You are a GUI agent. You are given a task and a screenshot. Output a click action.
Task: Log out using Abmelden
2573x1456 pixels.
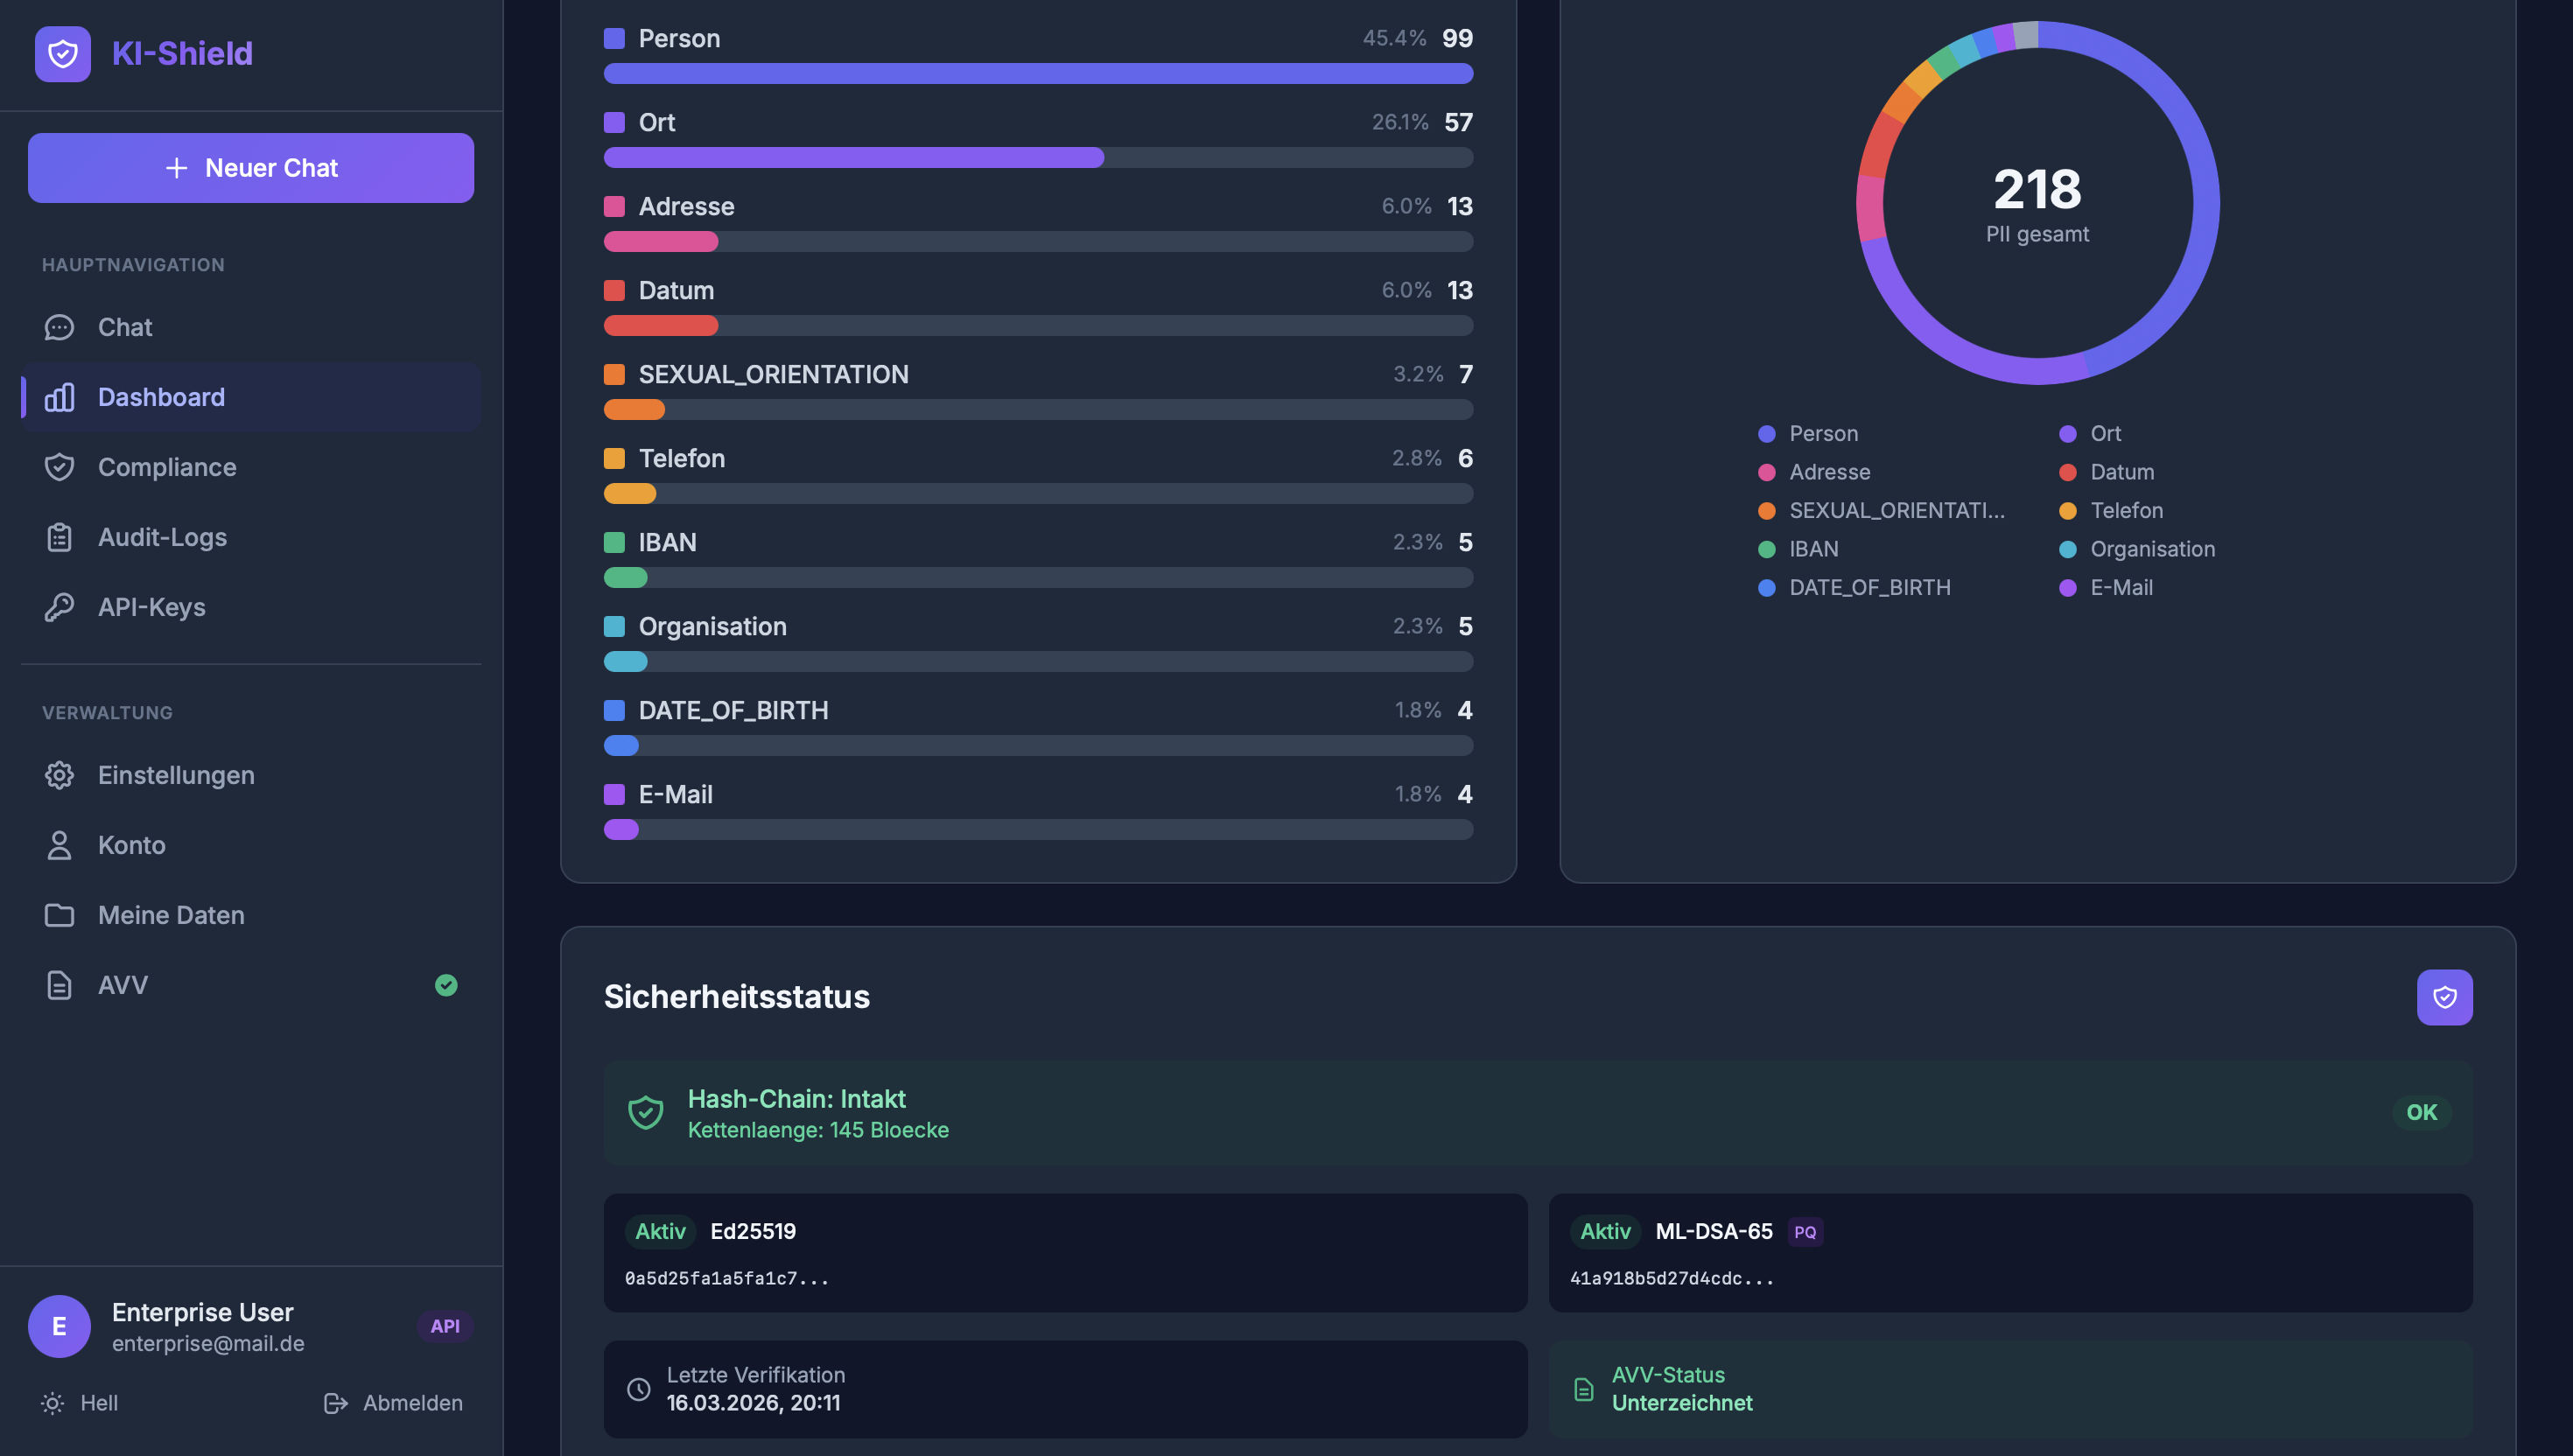point(393,1403)
